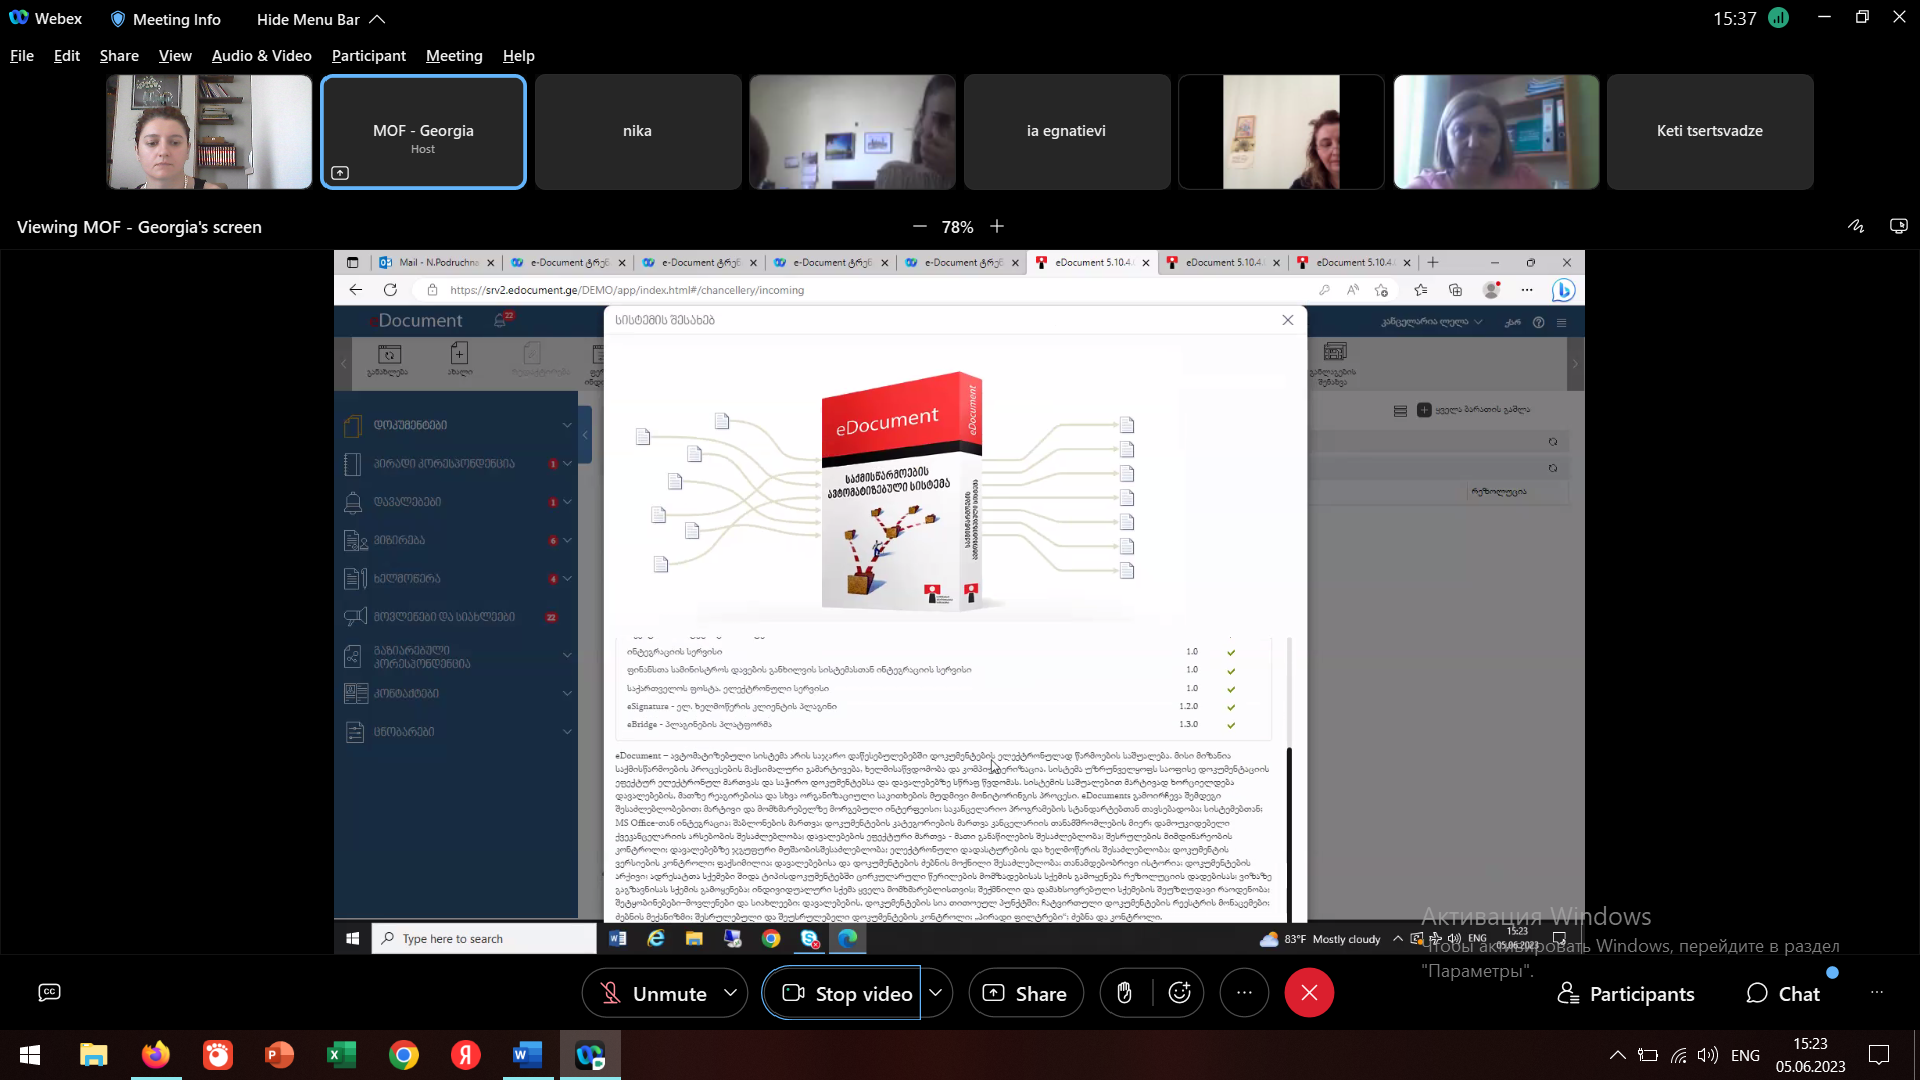Screen dimensions: 1920x1080
Task: Open local Windows Start button
Action: (x=30, y=1055)
